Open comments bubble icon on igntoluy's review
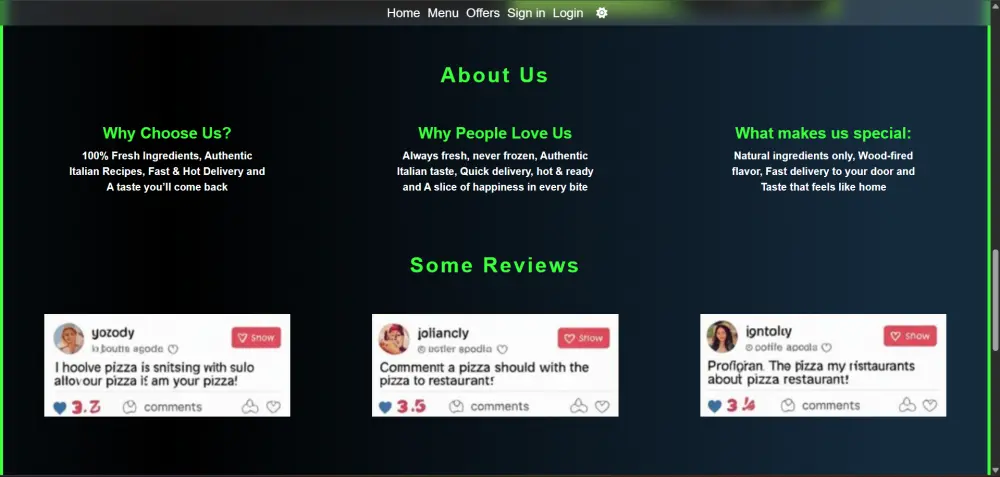The height and width of the screenshot is (477, 1000). 788,405
